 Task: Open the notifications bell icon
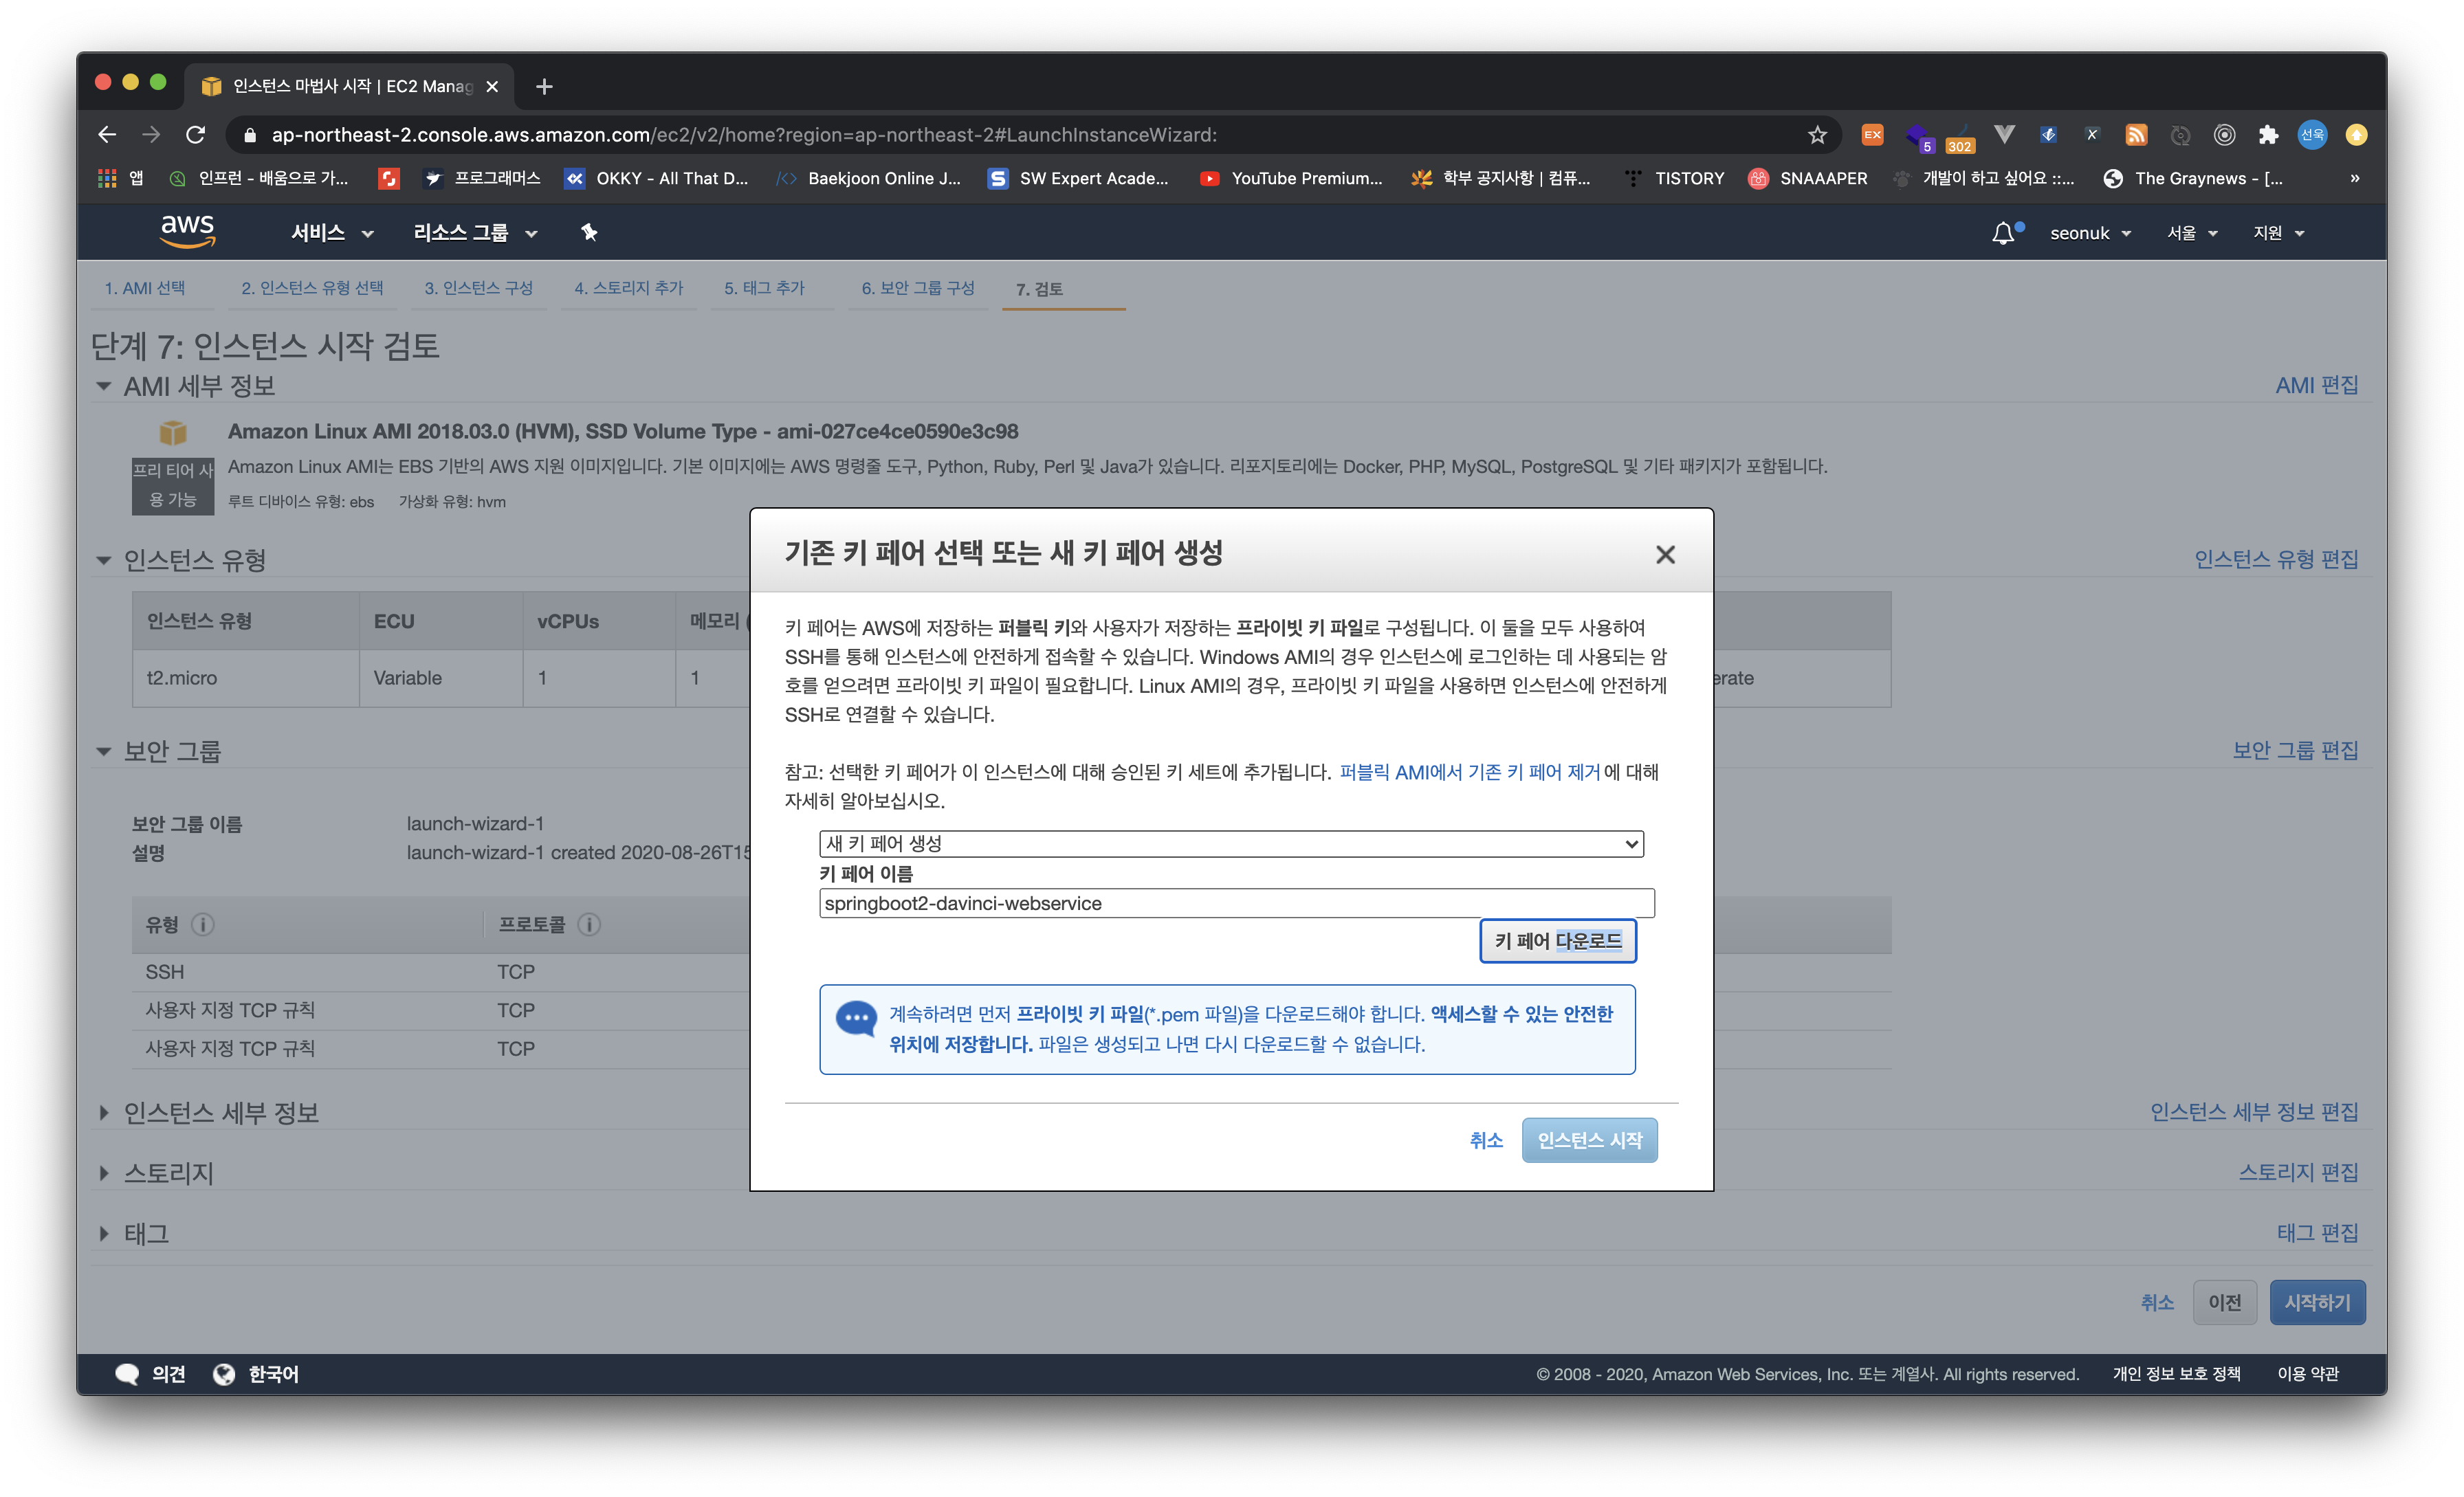click(2002, 233)
